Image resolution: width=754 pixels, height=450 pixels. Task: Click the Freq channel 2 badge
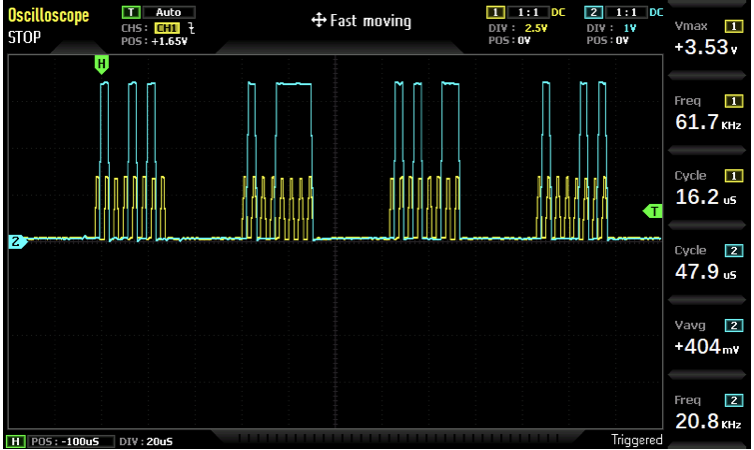[734, 400]
